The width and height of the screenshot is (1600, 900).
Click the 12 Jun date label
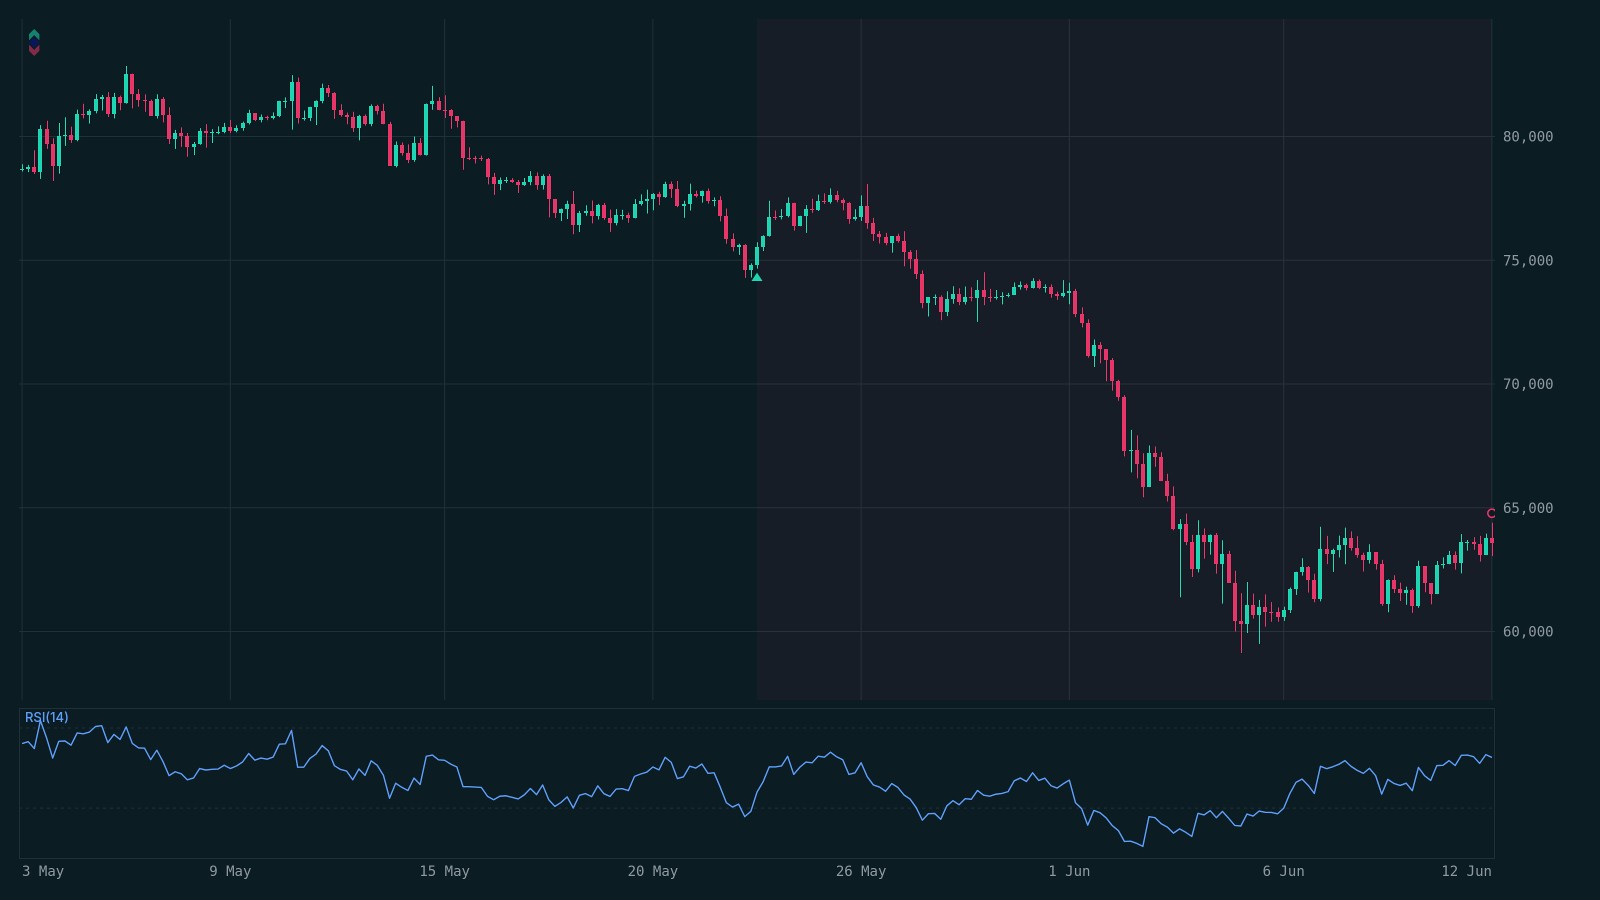[x=1466, y=871]
